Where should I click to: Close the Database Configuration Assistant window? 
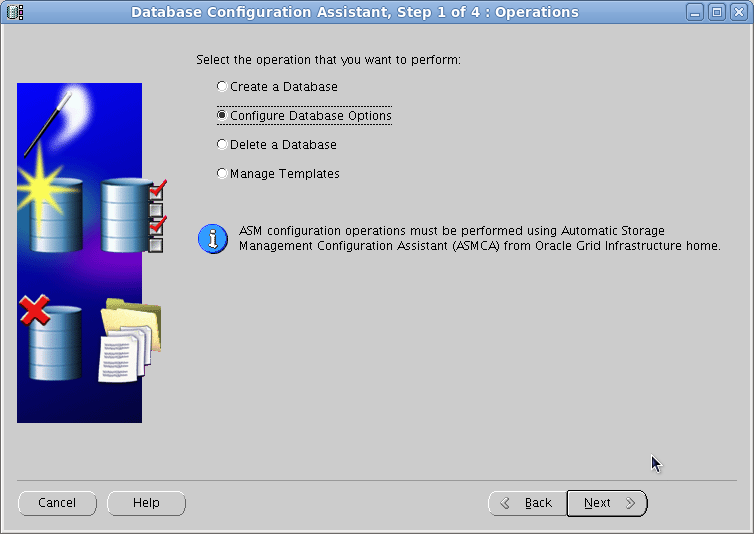739,12
